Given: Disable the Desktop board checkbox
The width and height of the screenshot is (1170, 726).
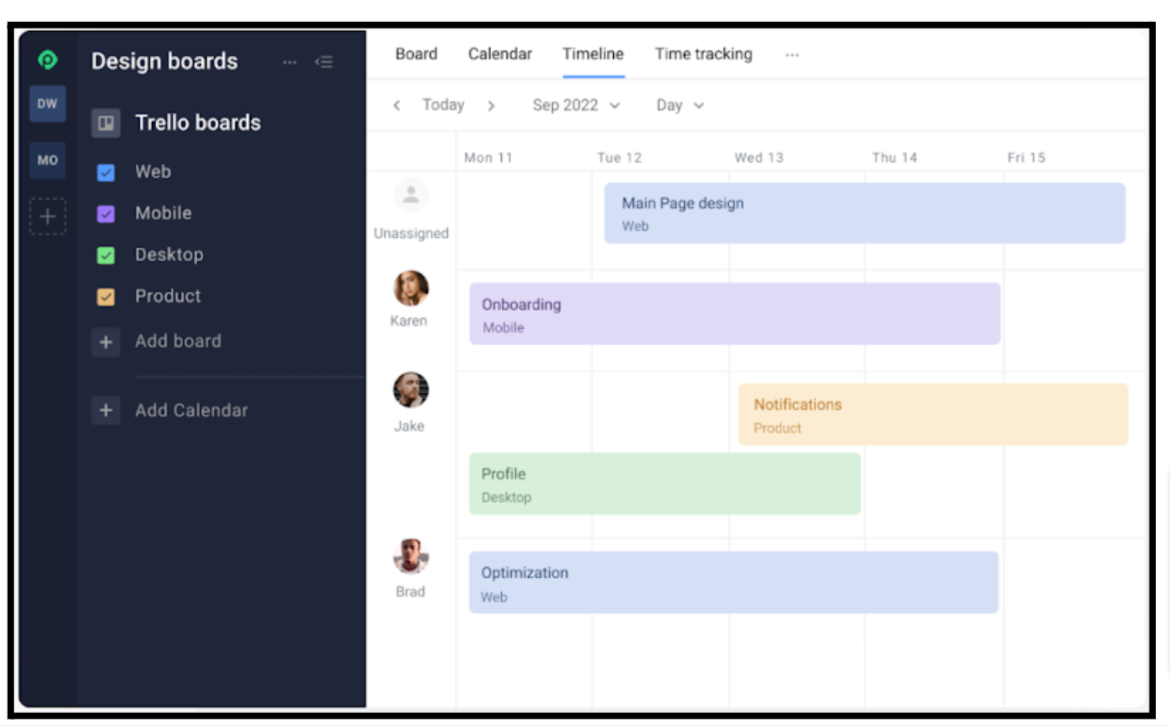Looking at the screenshot, I should tap(106, 255).
